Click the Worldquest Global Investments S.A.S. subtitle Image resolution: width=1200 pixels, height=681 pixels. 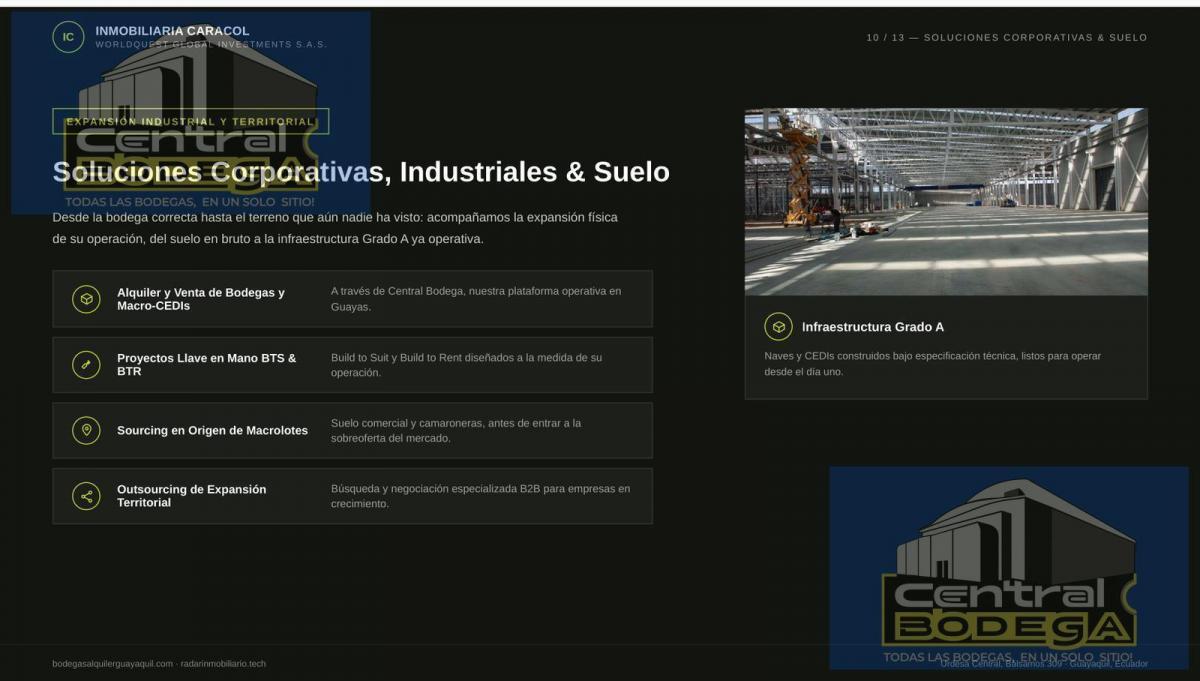211,45
